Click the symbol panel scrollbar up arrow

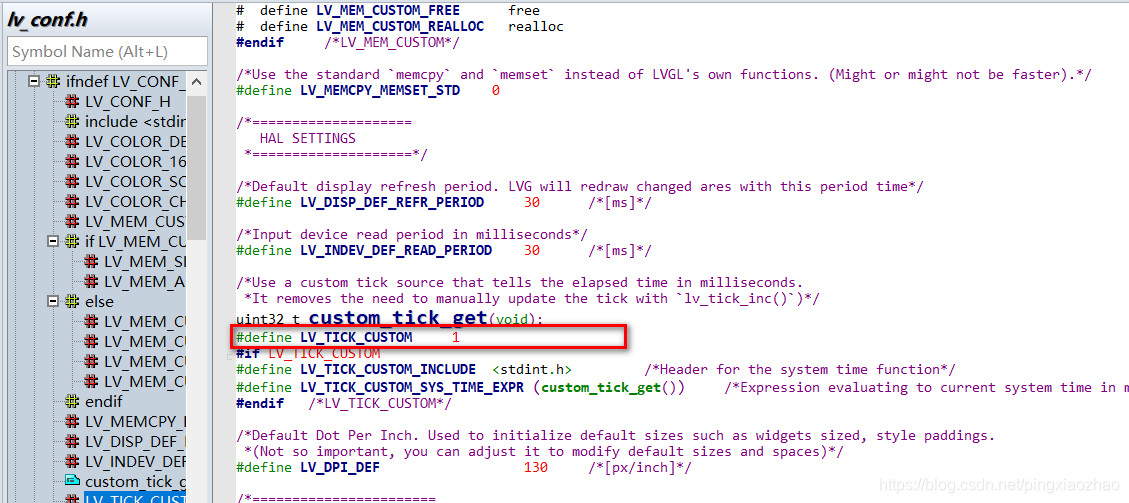(197, 83)
